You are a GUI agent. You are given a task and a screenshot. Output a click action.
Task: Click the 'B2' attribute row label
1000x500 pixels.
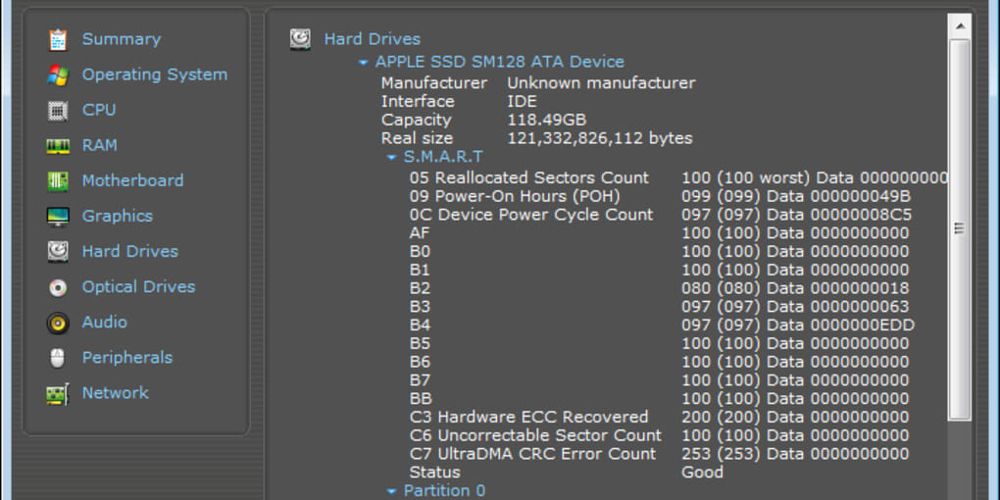tap(420, 288)
